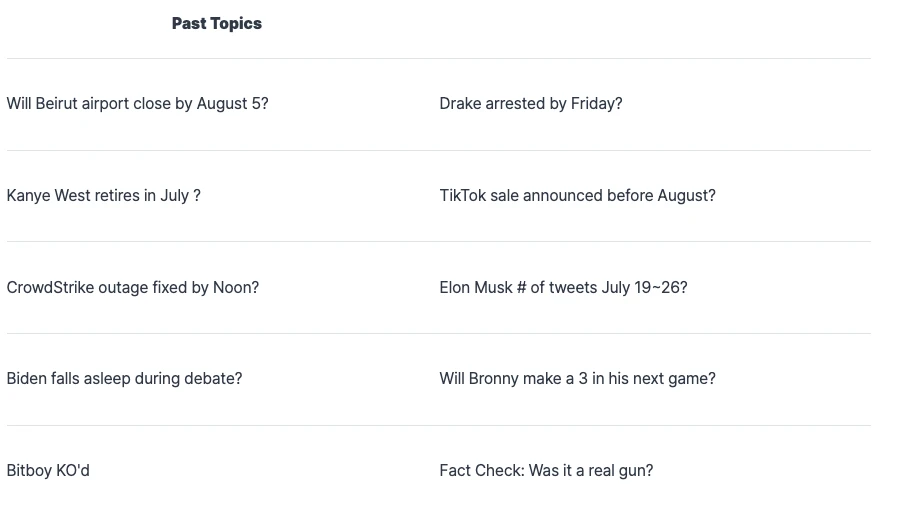This screenshot has width=901, height=510.
Task: Select the Bronny next game topic
Action: [x=577, y=379]
